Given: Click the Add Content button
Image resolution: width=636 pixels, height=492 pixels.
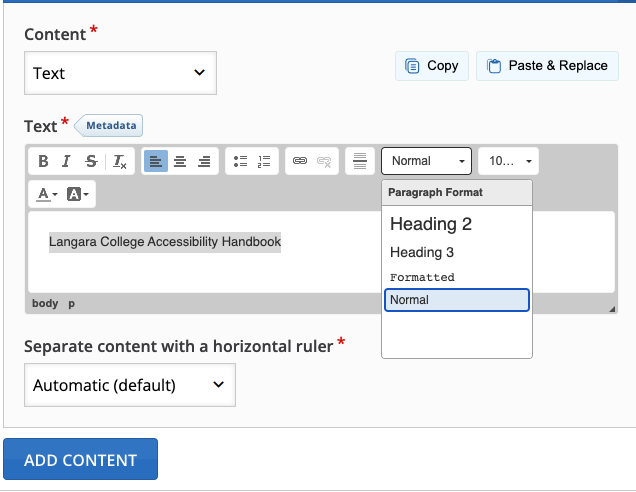Looking at the screenshot, I should click(x=80, y=460).
